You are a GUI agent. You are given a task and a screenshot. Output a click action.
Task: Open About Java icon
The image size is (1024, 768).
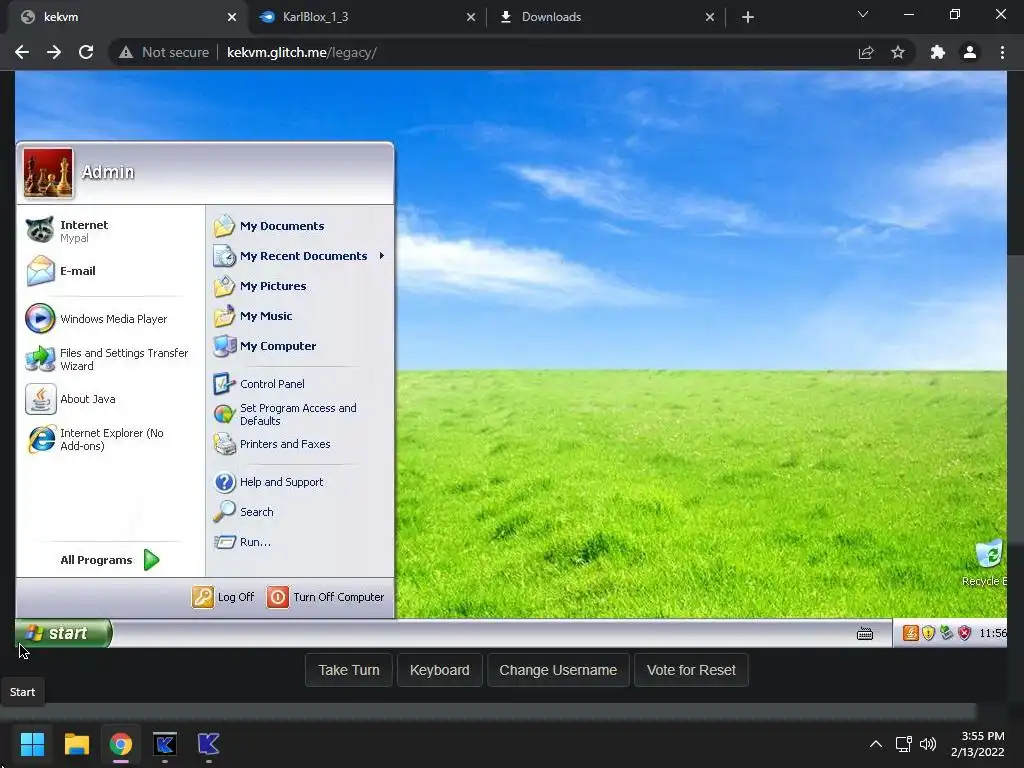coord(40,399)
